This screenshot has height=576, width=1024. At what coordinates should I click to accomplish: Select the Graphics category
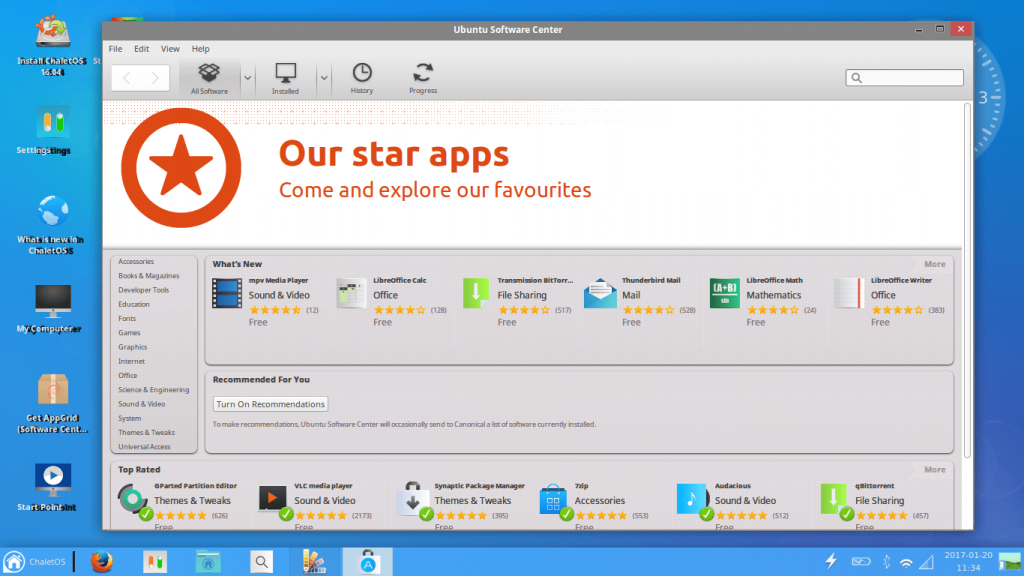[x=133, y=347]
